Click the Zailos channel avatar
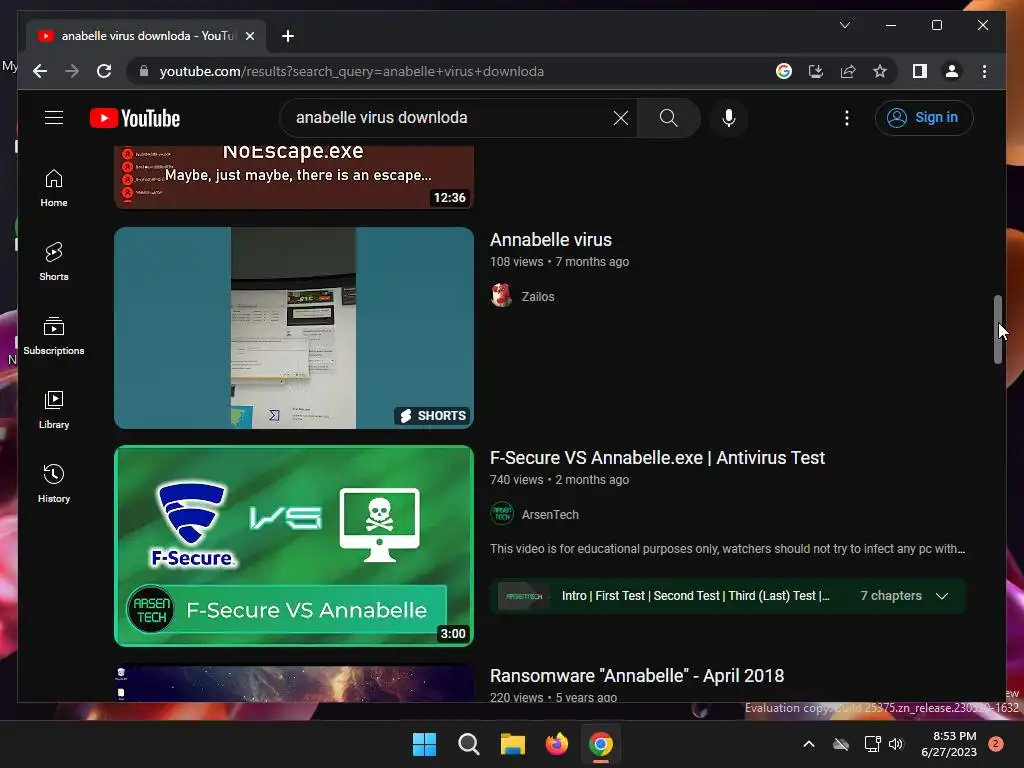Screen dimensions: 1024x768 502,296
